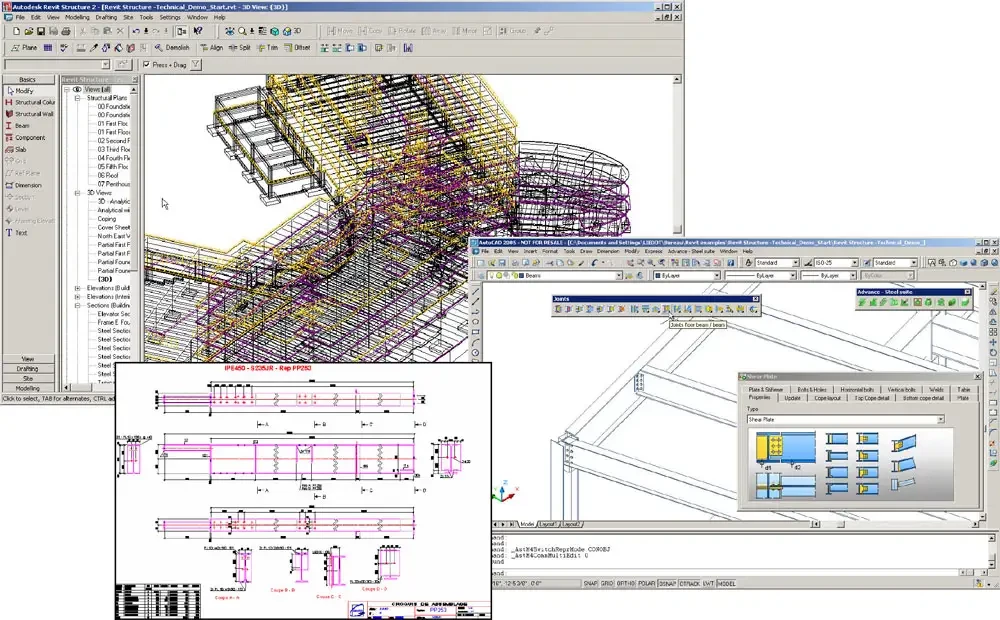The height and width of the screenshot is (620, 1000).
Task: Open the Bolts & Holes tab
Action: pos(812,389)
